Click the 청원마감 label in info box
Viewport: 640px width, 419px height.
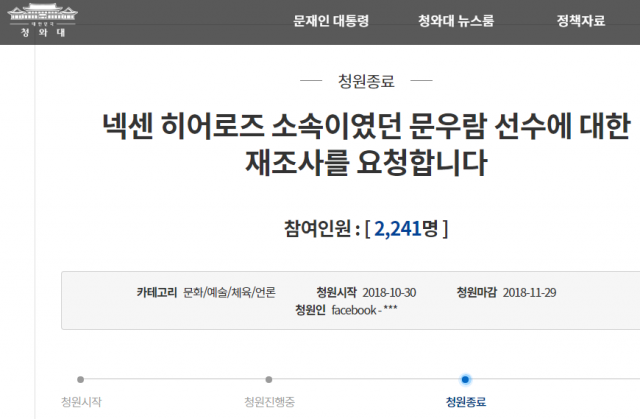477,293
